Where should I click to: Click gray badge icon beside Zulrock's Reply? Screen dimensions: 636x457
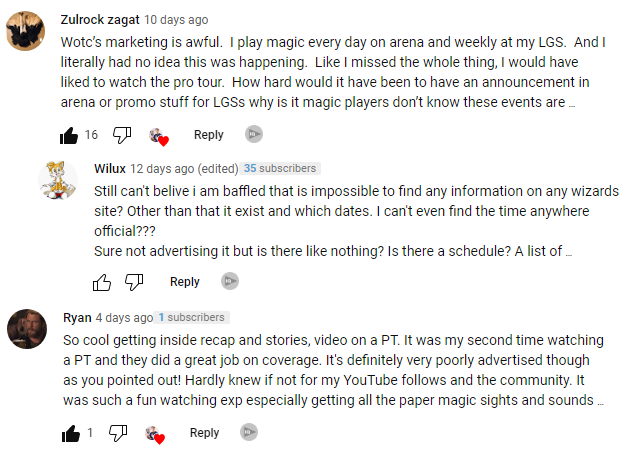pos(254,135)
